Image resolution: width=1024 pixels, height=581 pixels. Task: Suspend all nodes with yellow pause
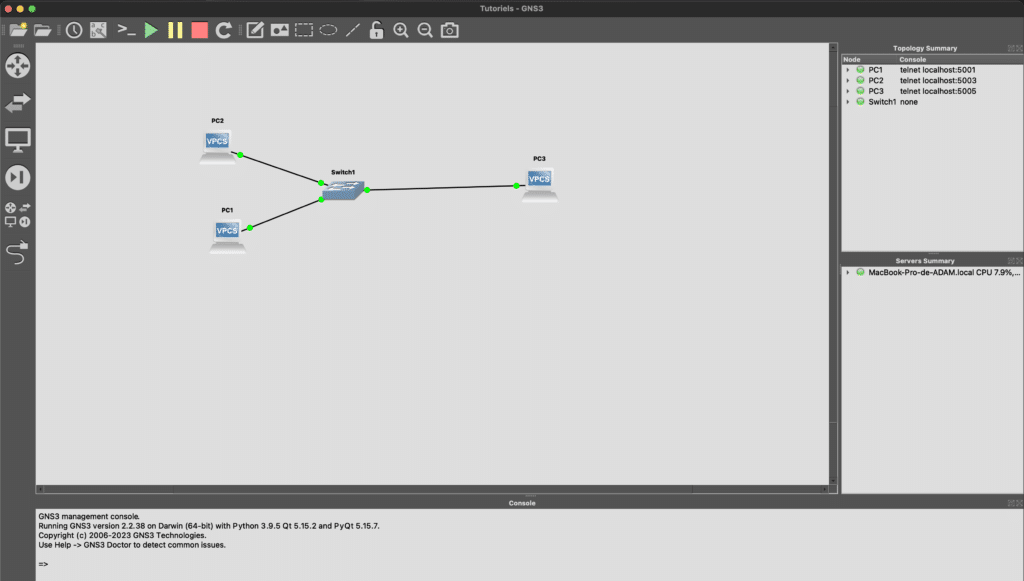click(x=175, y=30)
